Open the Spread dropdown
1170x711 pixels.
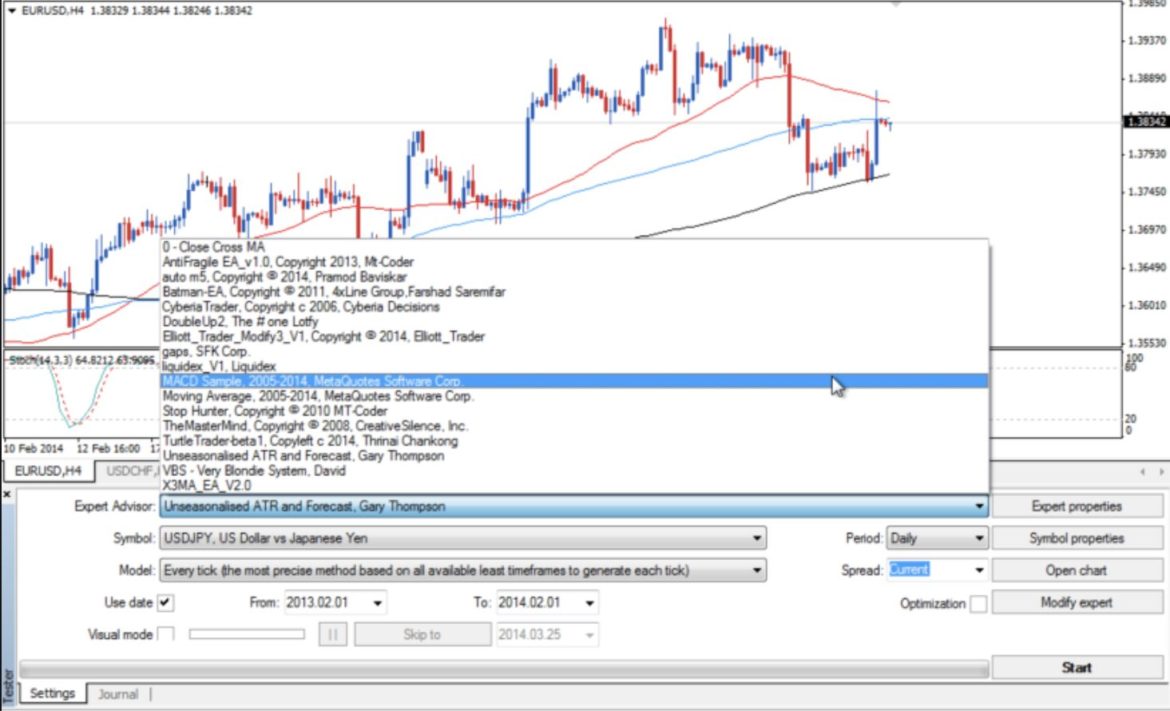point(978,569)
